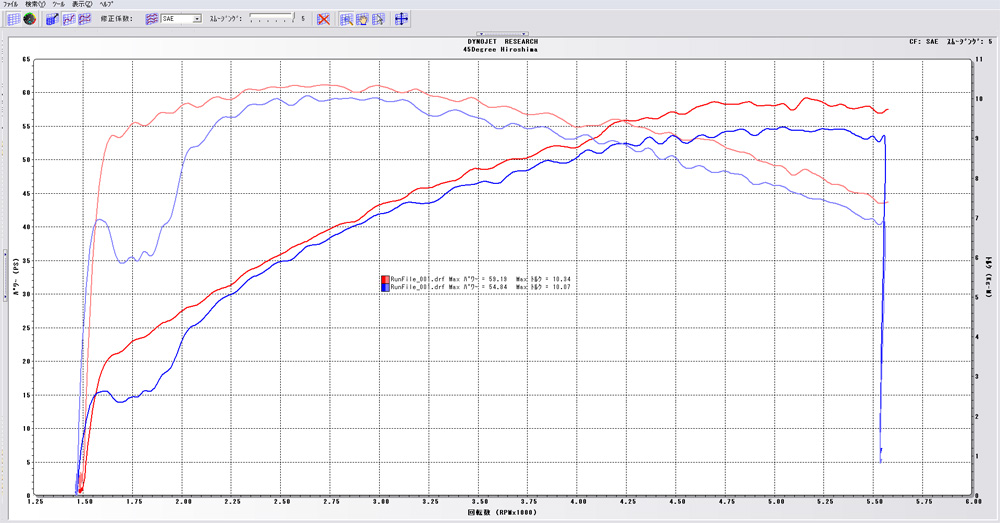Toggle the second graph view button
This screenshot has width=1000, height=523.
pos(68,18)
